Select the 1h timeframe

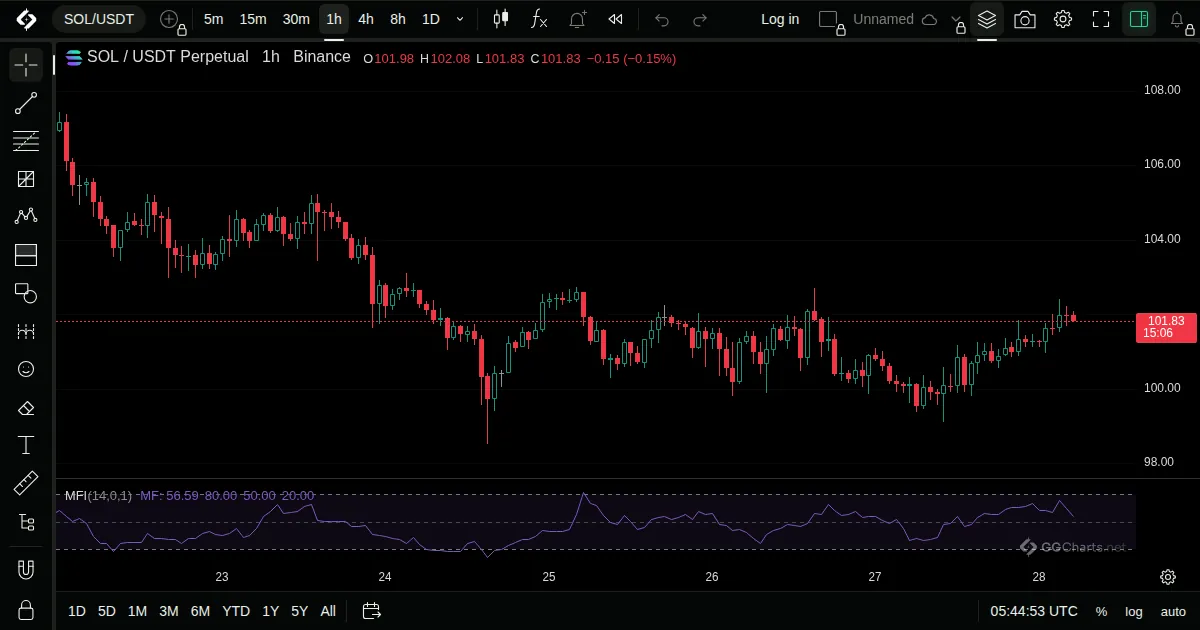tap(334, 19)
